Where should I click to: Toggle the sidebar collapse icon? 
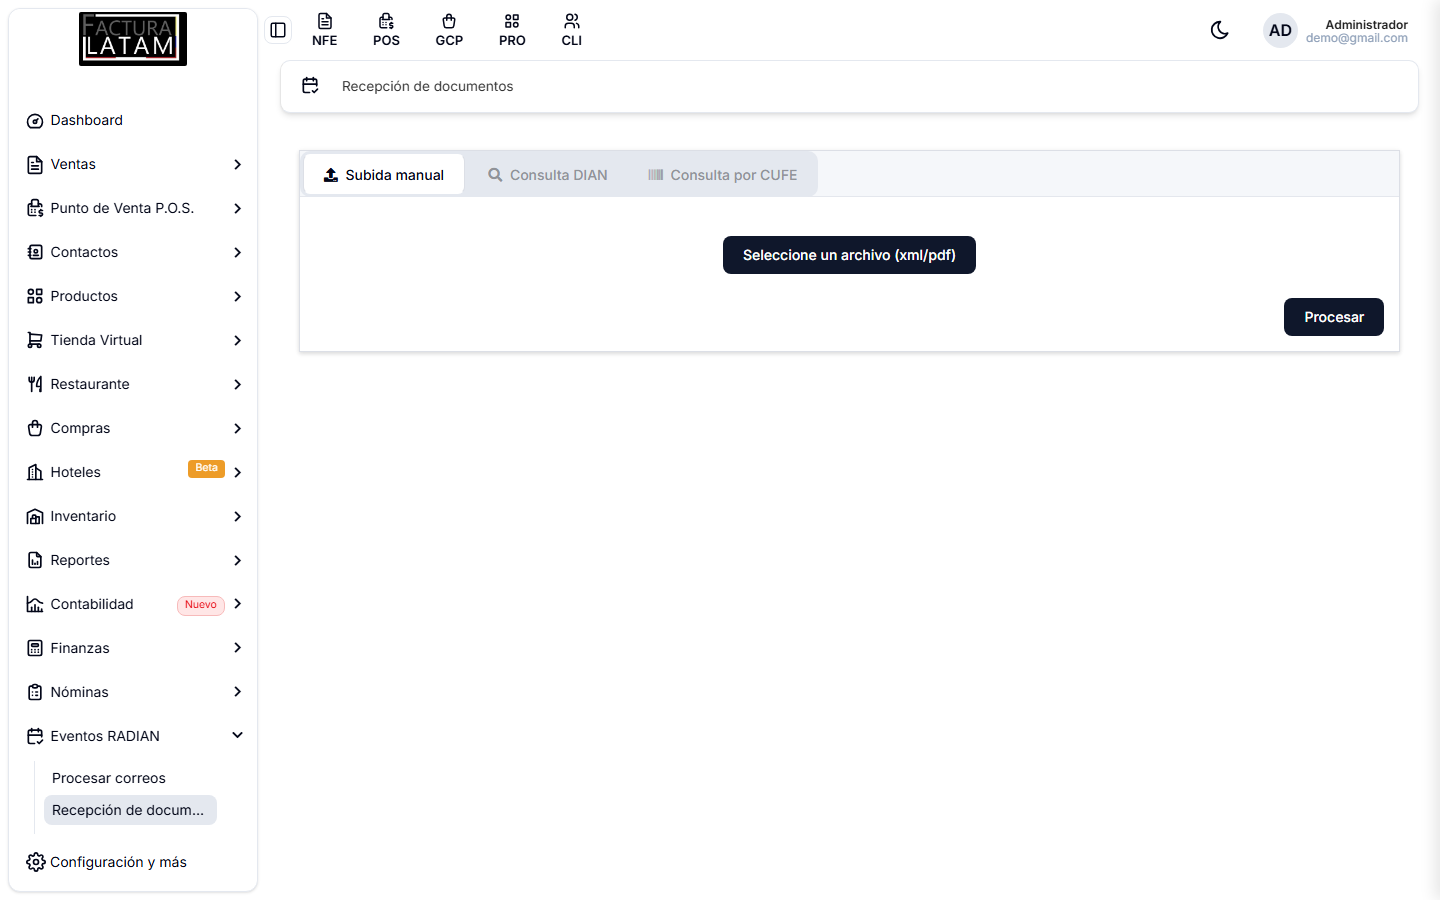coord(278,30)
